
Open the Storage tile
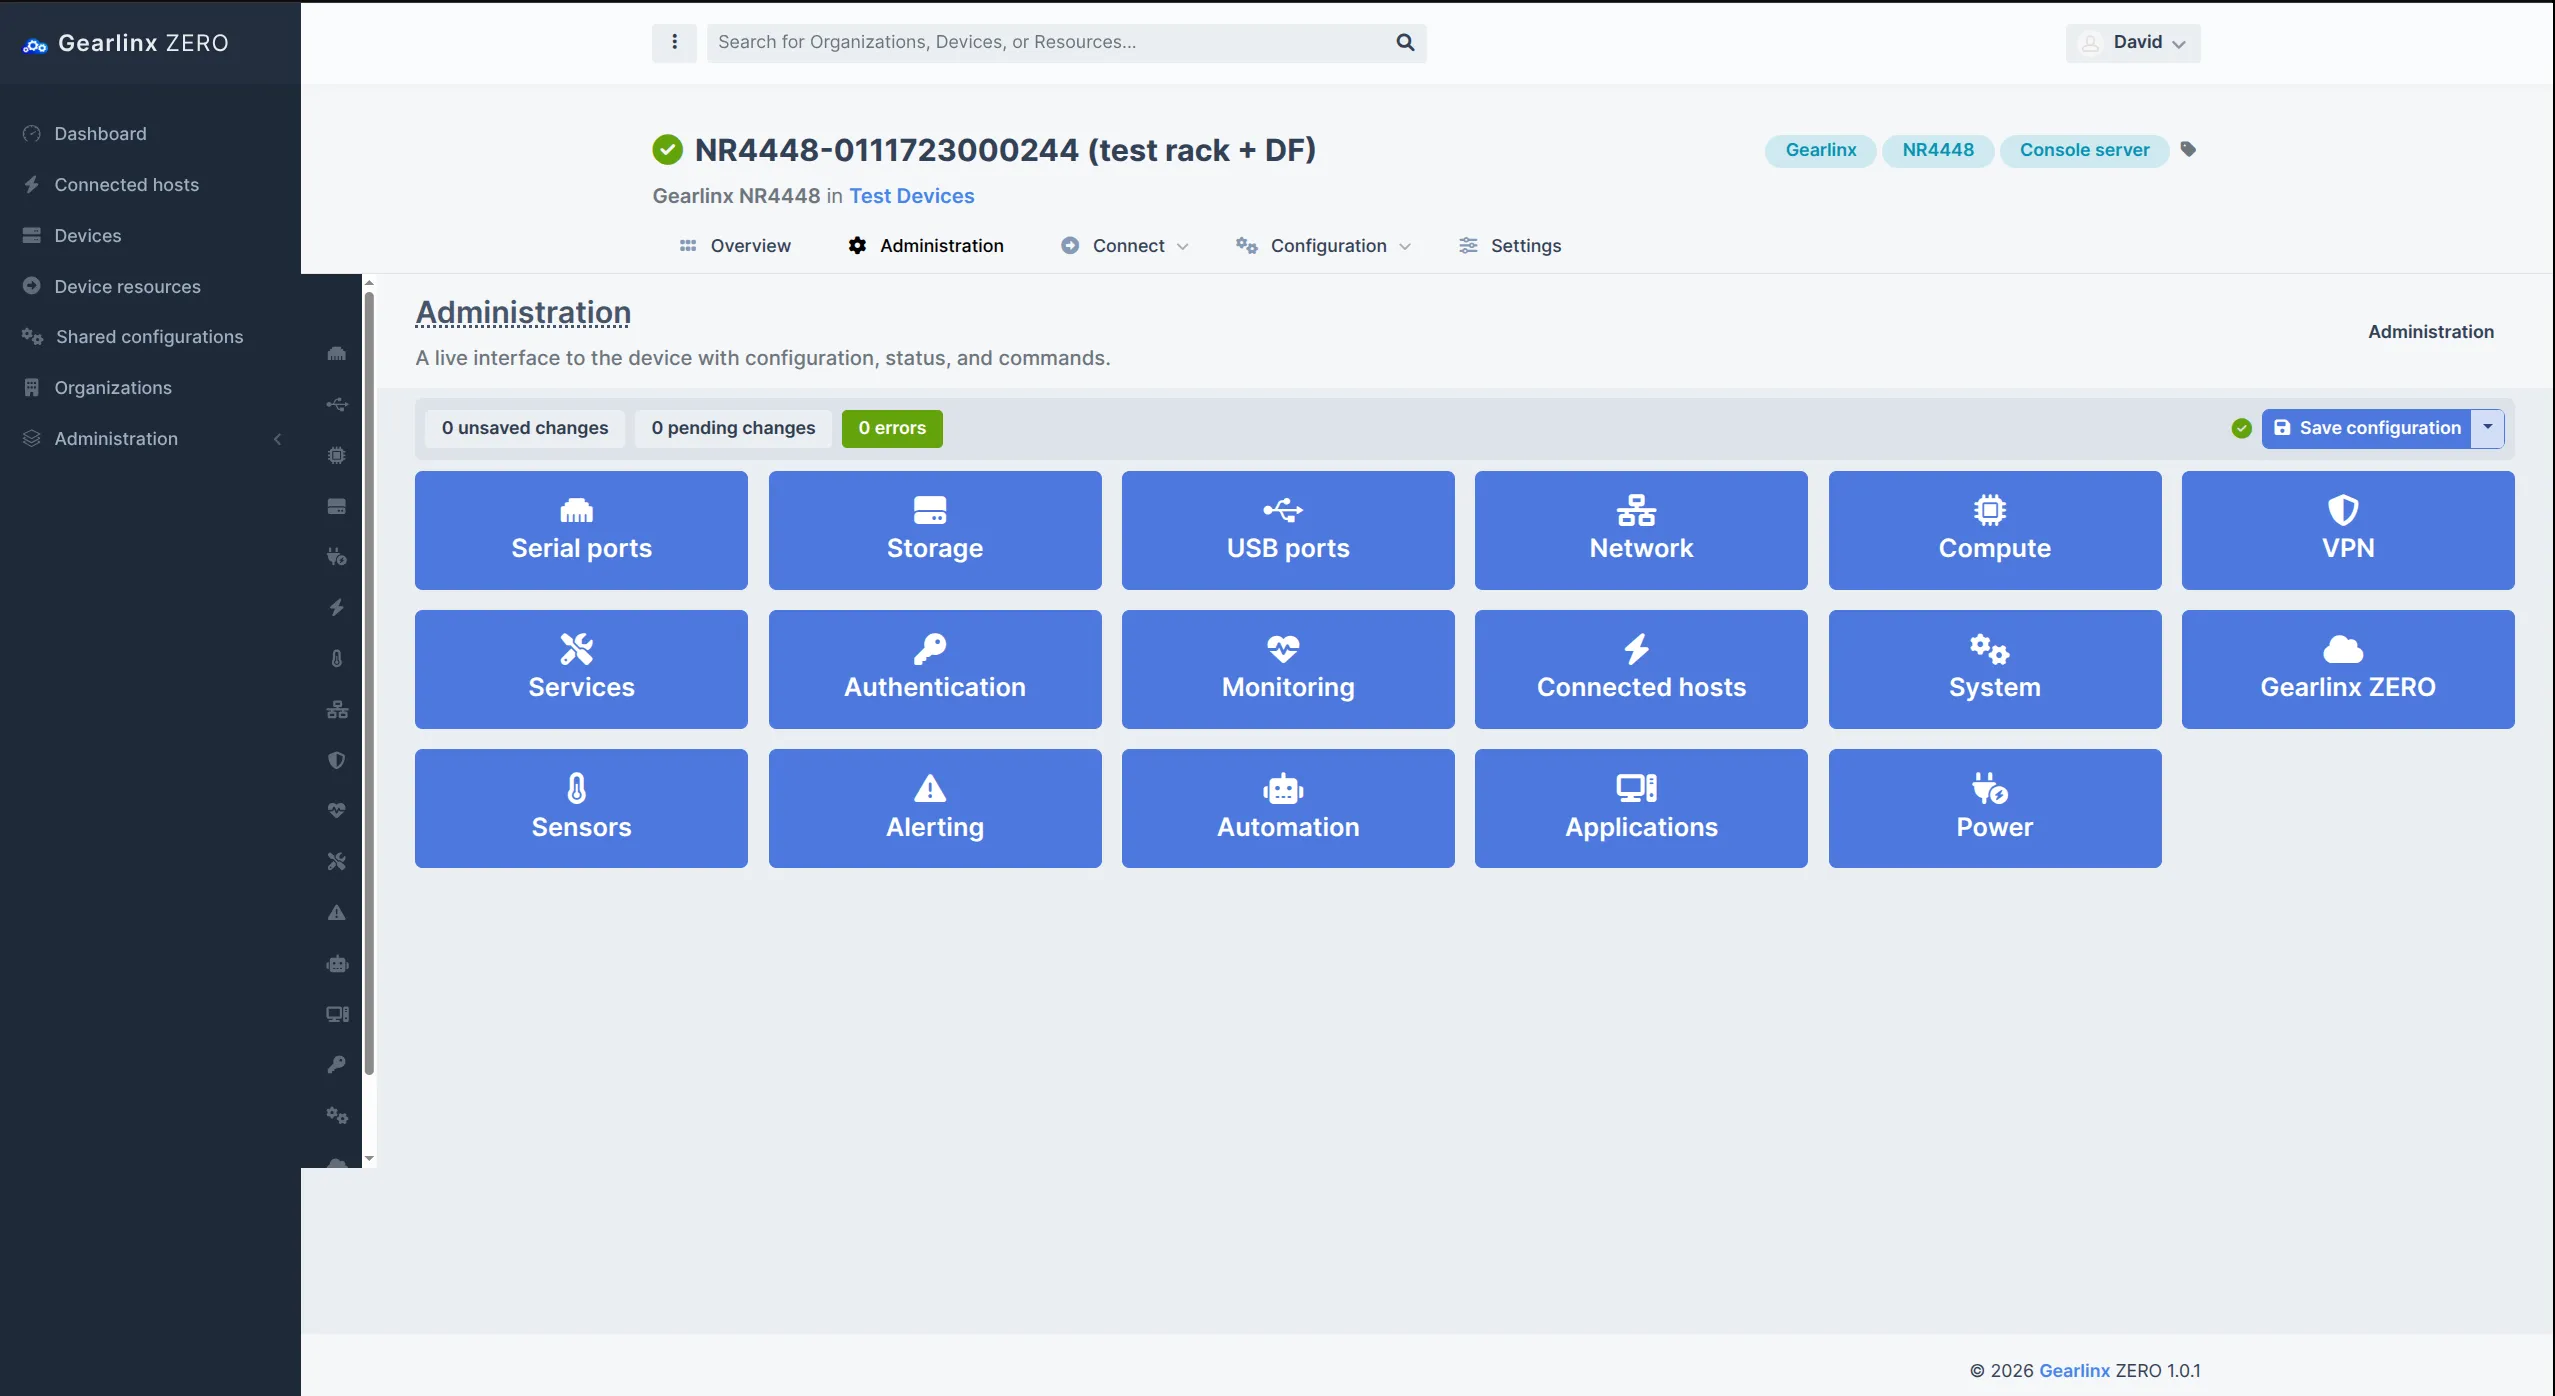(935, 530)
